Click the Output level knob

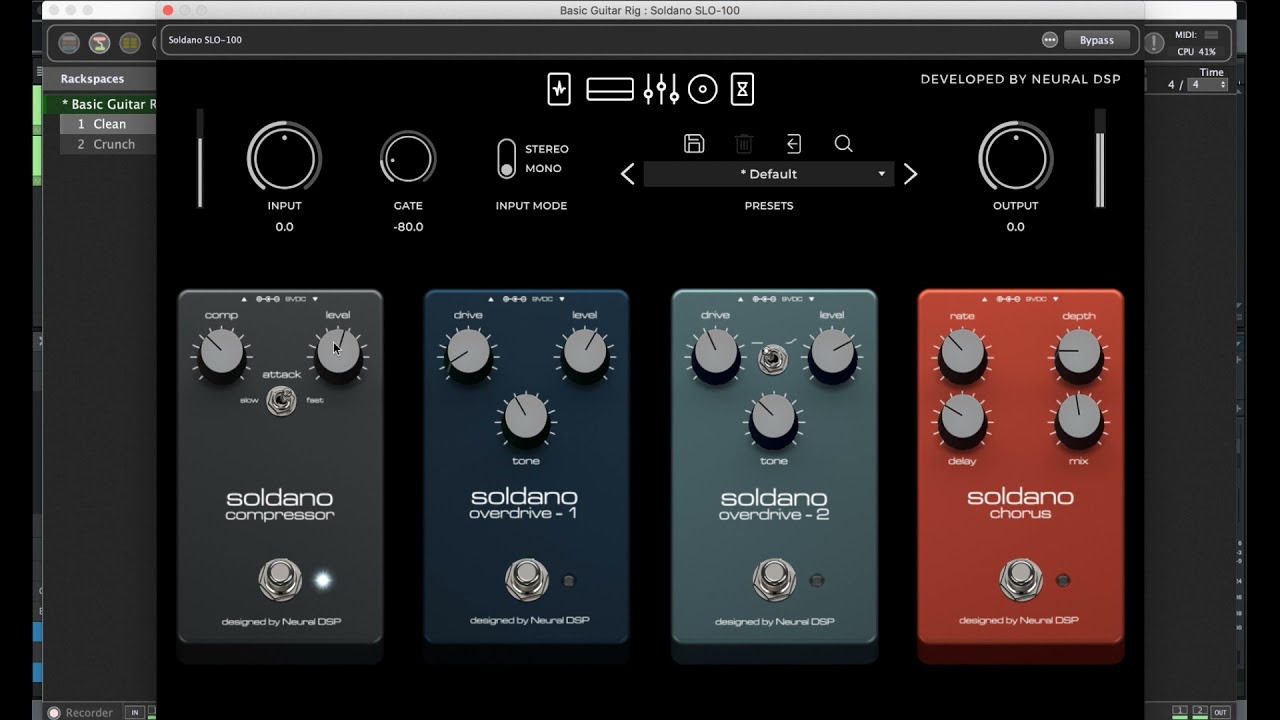pyautogui.click(x=1015, y=158)
